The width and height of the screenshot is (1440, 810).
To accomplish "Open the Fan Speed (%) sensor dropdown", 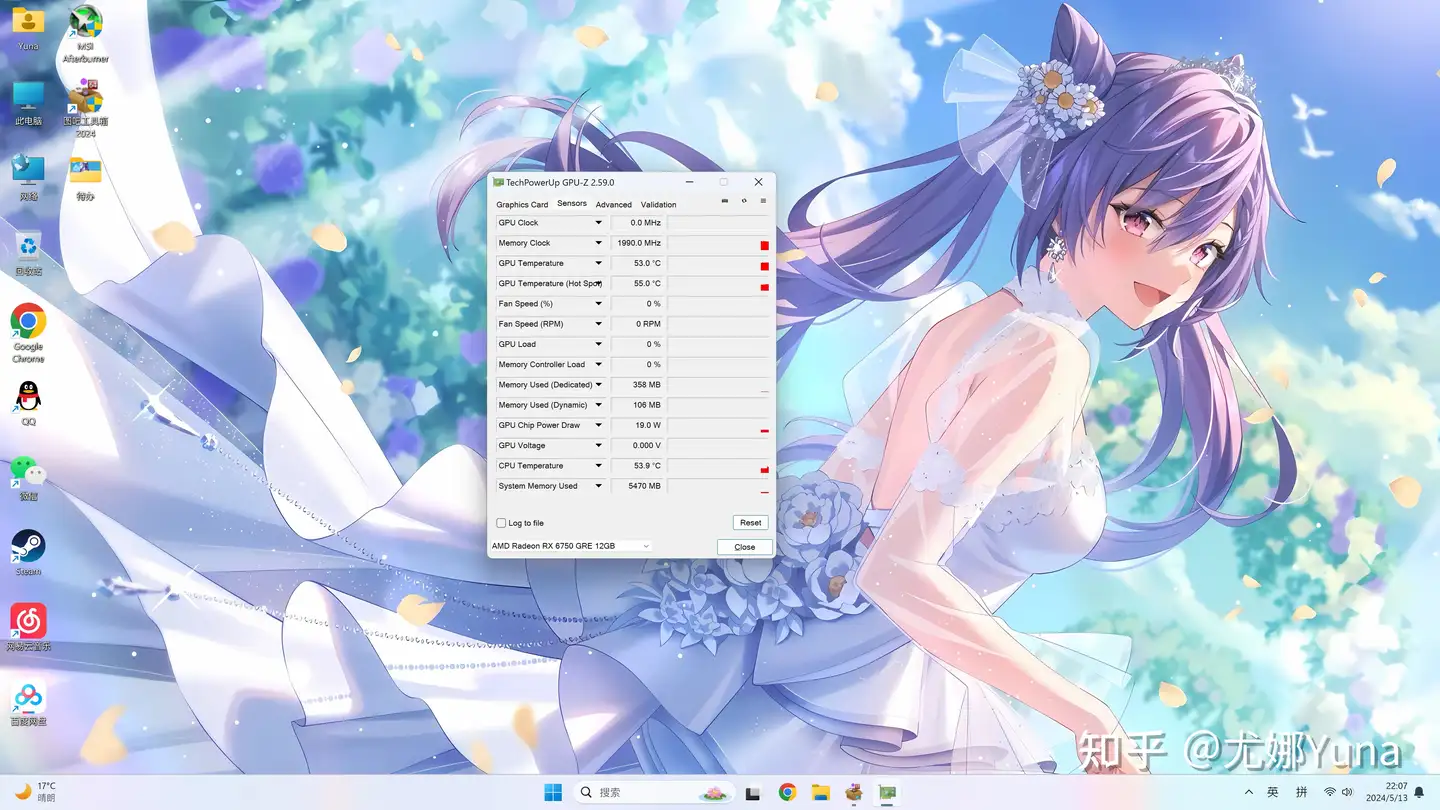I will tap(599, 304).
